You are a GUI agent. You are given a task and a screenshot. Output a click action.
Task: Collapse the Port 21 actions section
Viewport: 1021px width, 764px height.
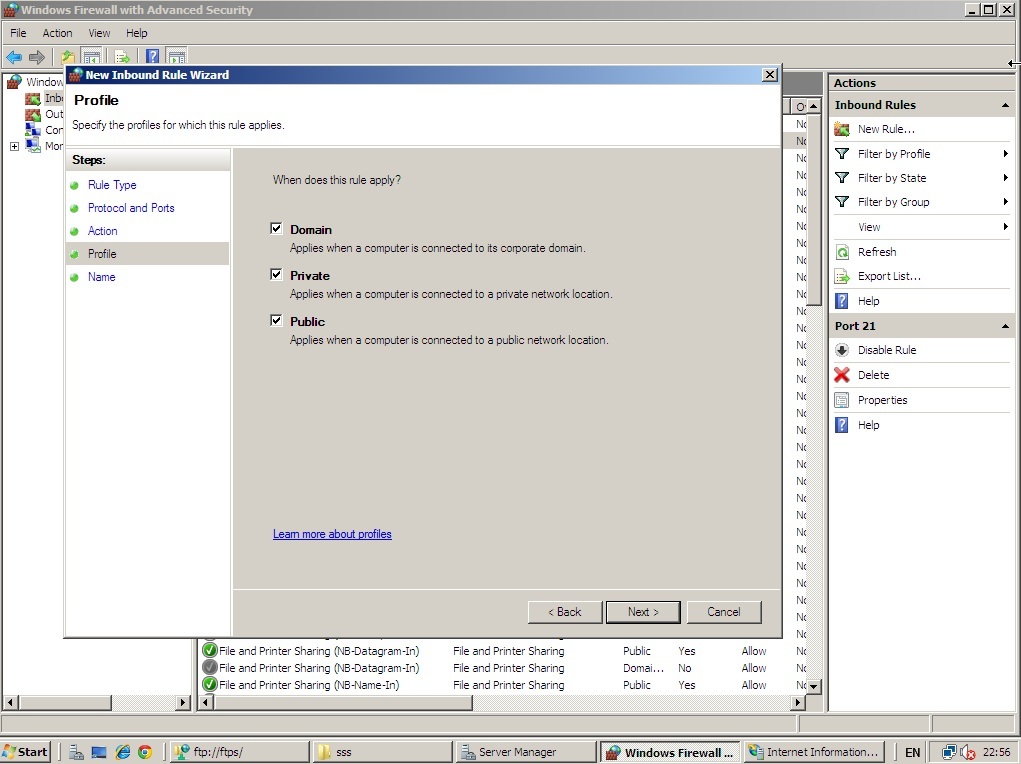coord(1005,326)
